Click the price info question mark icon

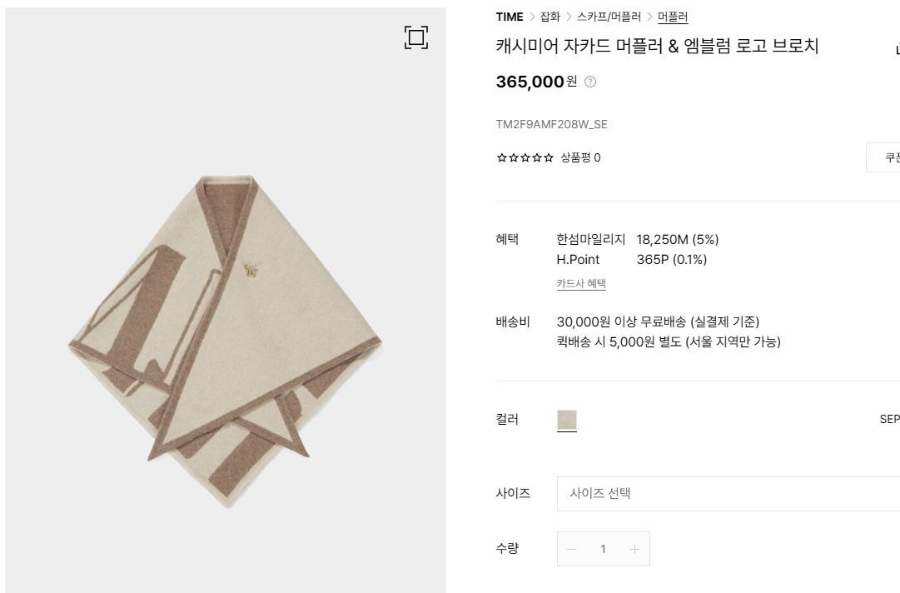pos(590,82)
